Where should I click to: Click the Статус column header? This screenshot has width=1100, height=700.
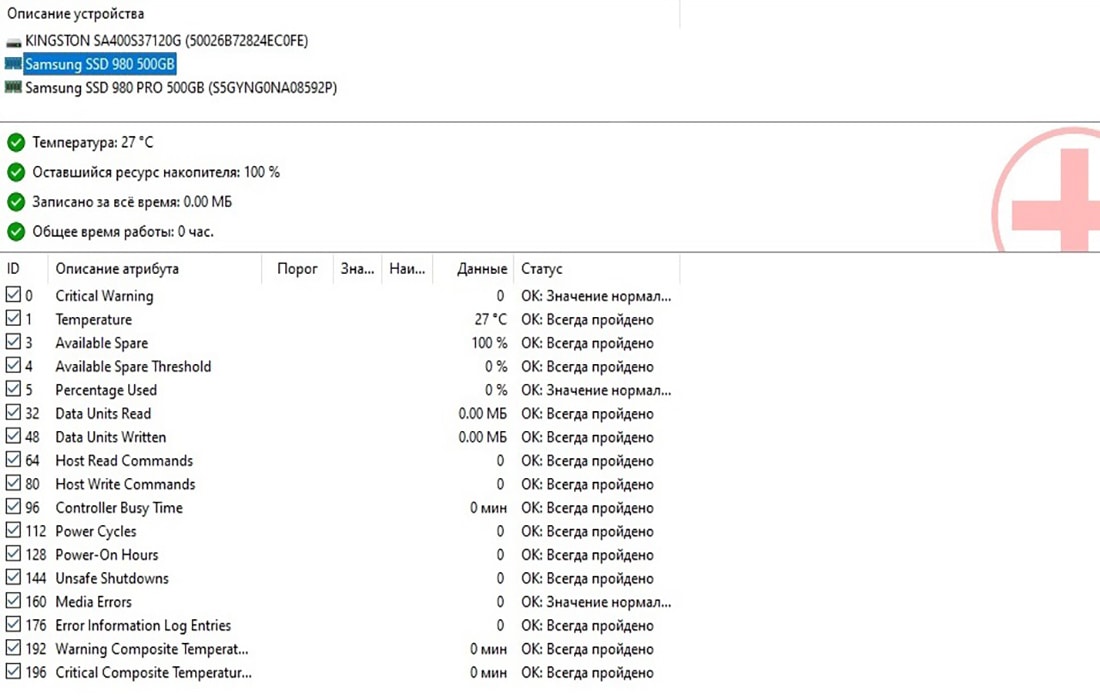542,269
